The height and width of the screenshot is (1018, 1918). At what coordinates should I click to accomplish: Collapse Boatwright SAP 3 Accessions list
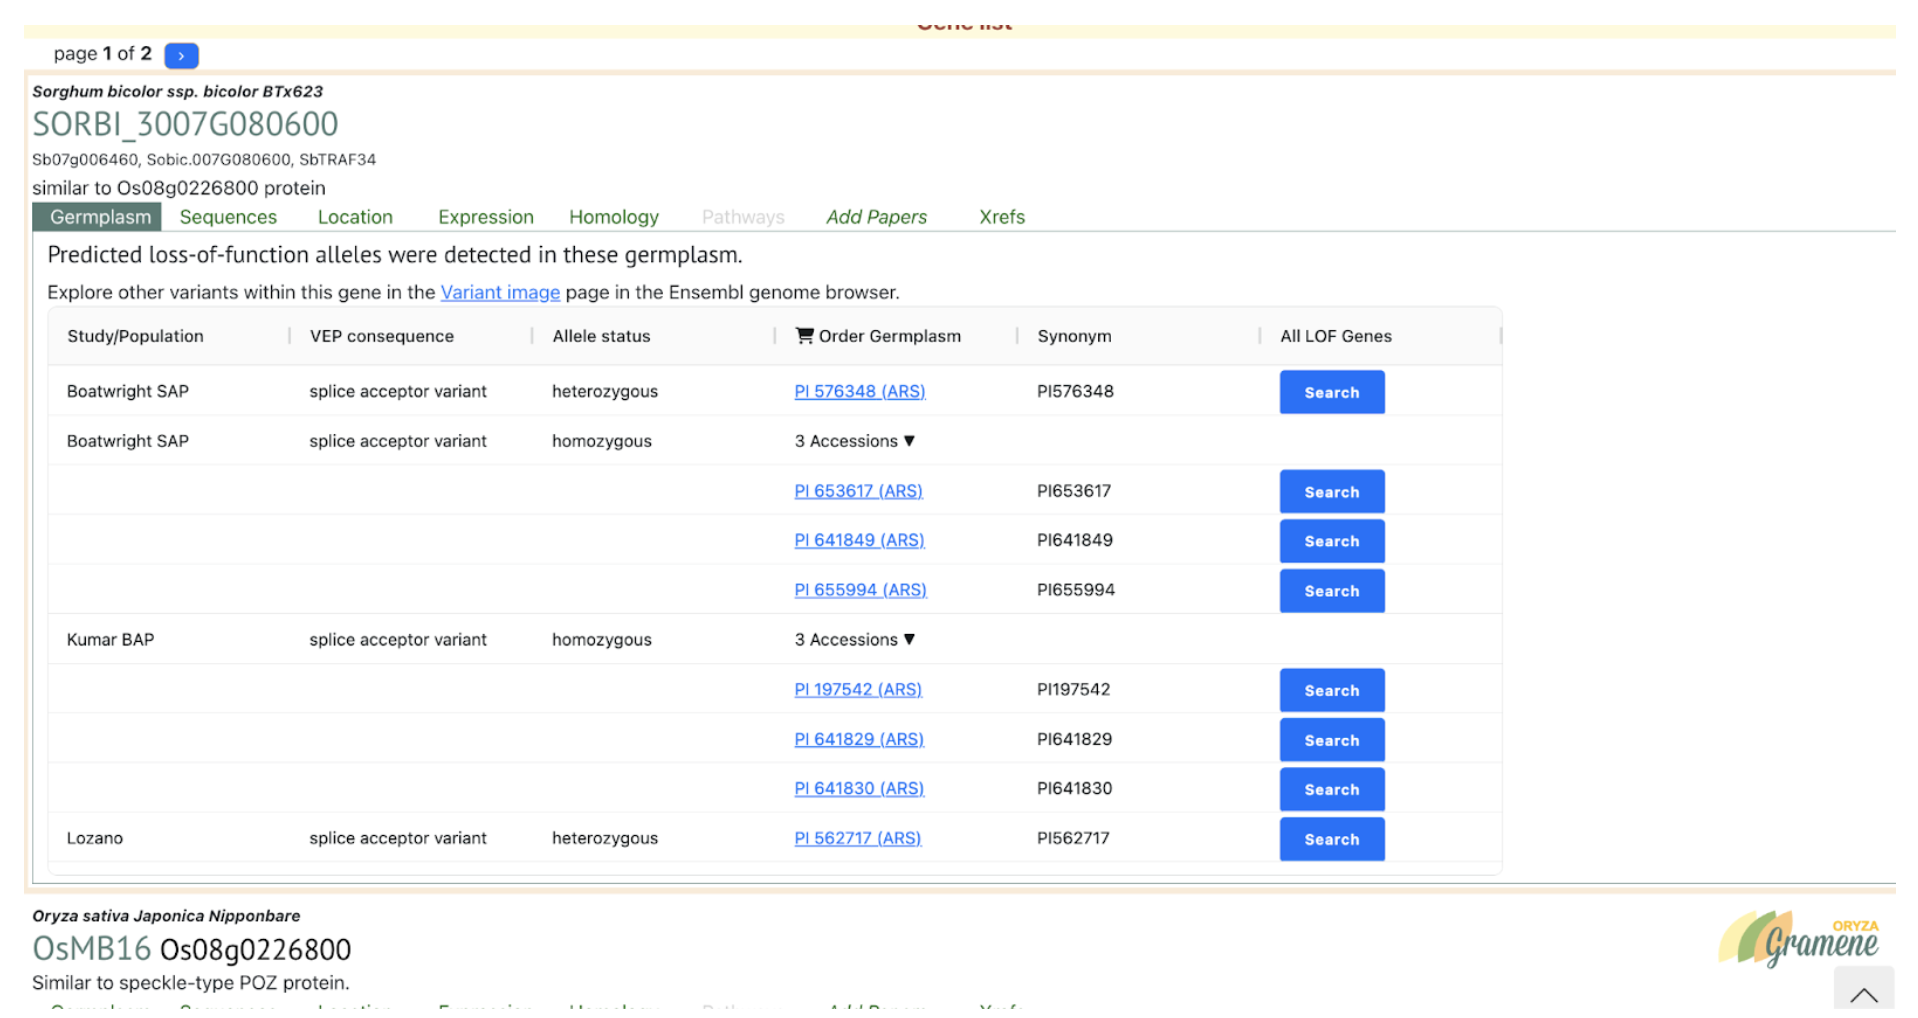coord(854,441)
